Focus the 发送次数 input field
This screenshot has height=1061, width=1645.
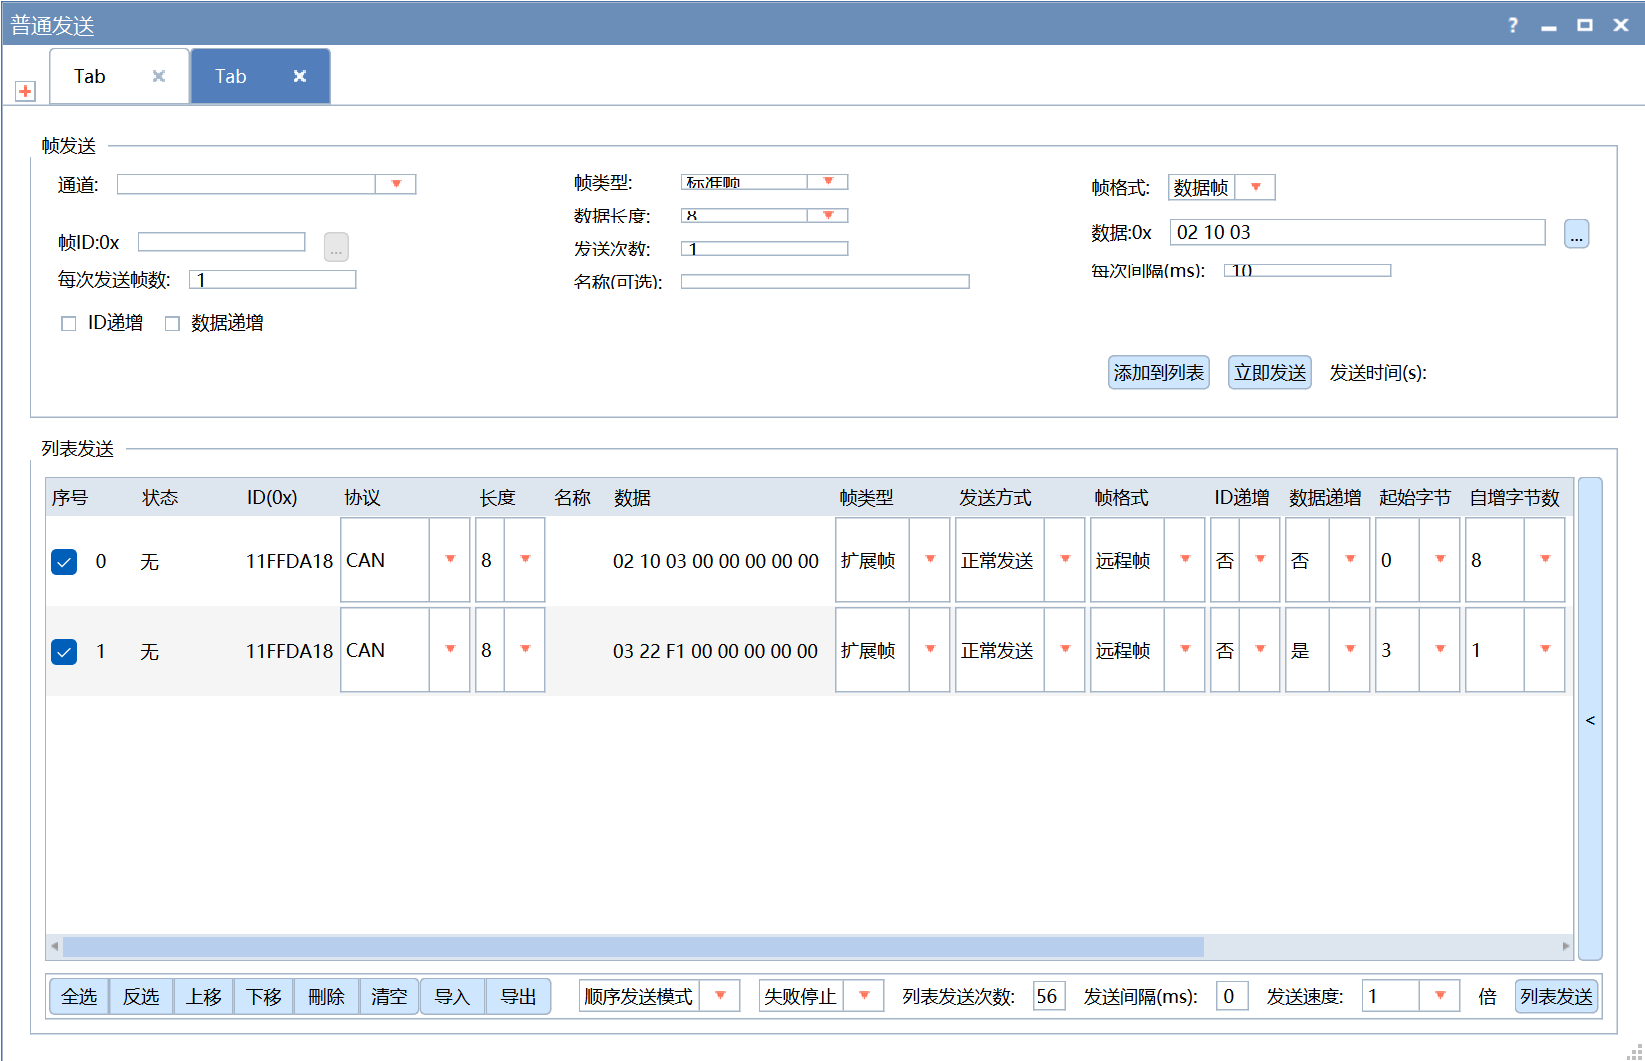point(765,248)
